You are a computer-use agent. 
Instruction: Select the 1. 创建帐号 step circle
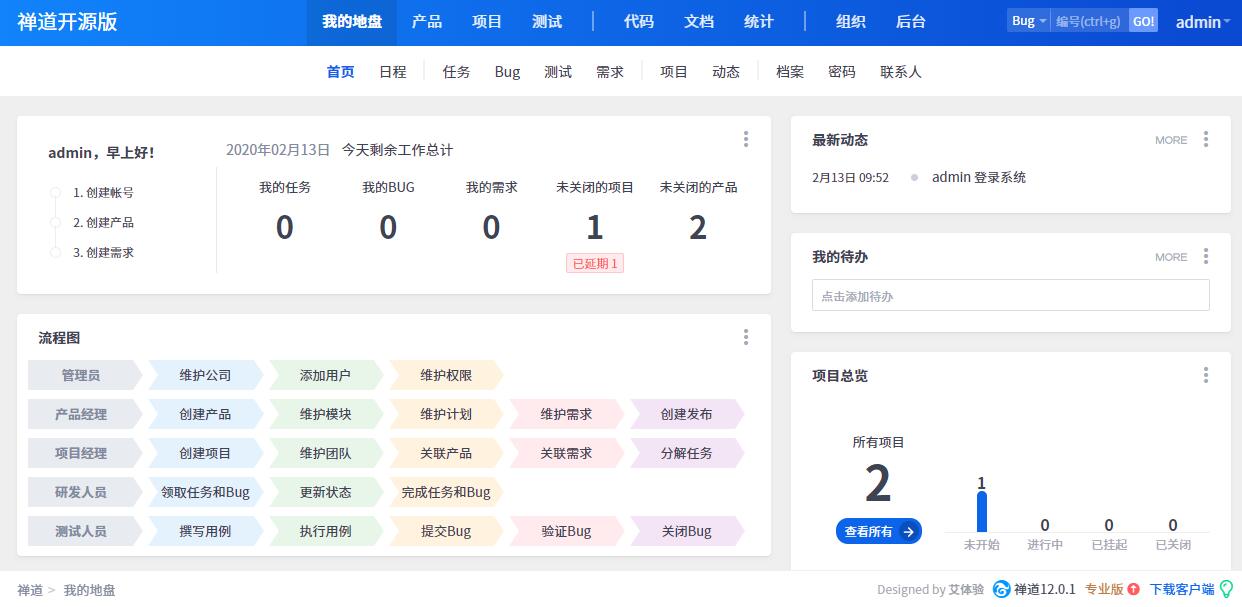pyautogui.click(x=56, y=192)
